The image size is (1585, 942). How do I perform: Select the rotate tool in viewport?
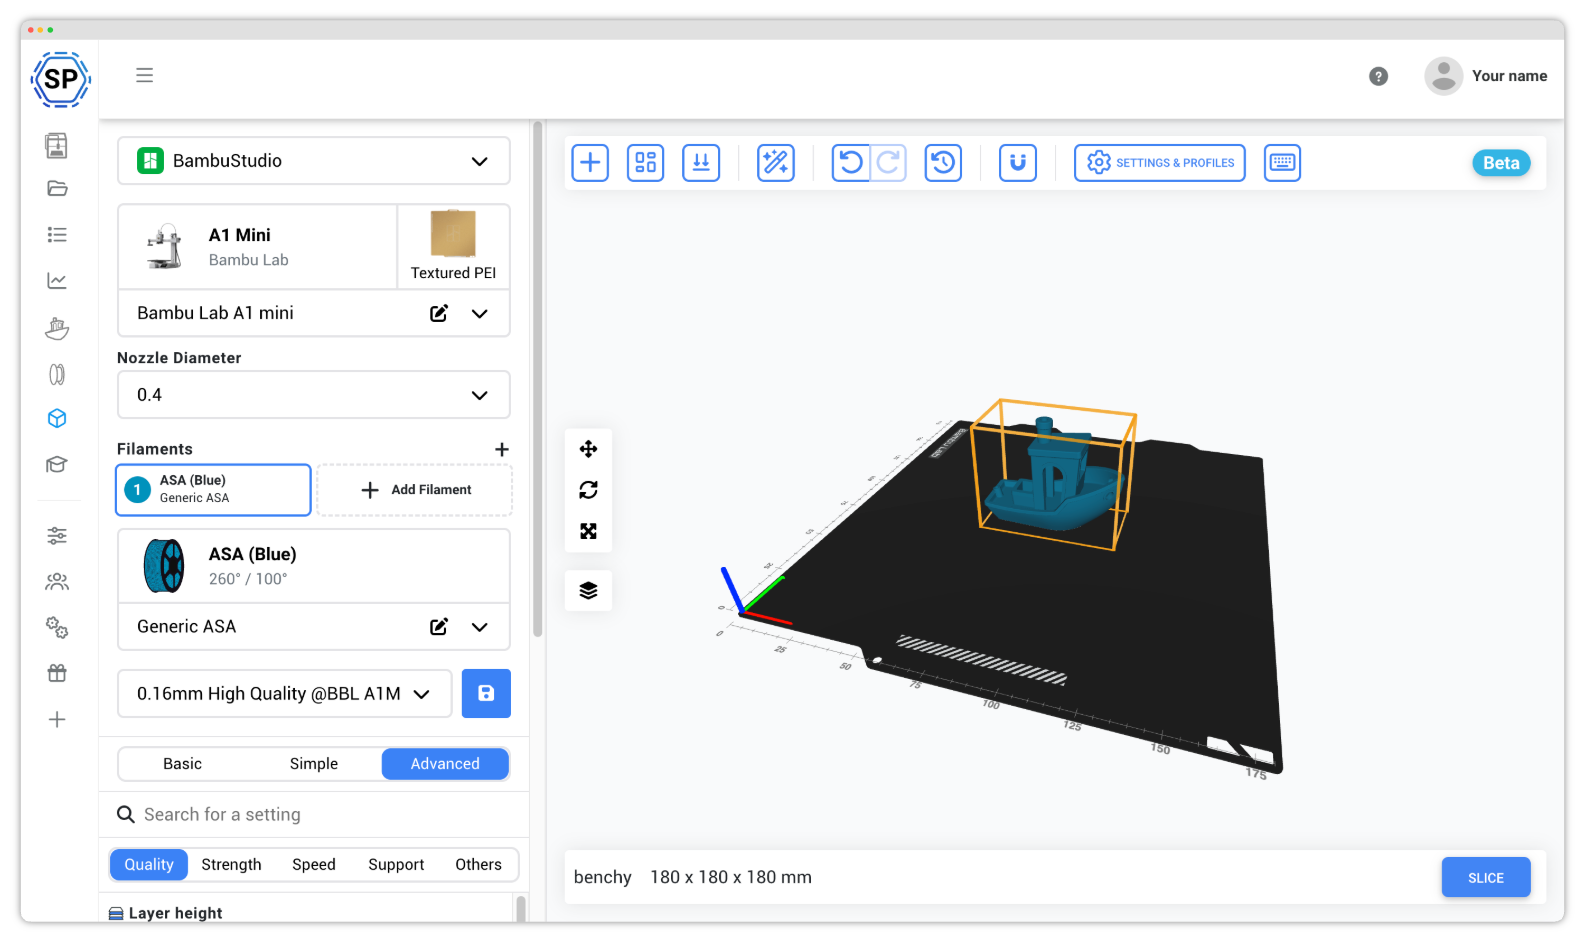pos(588,490)
